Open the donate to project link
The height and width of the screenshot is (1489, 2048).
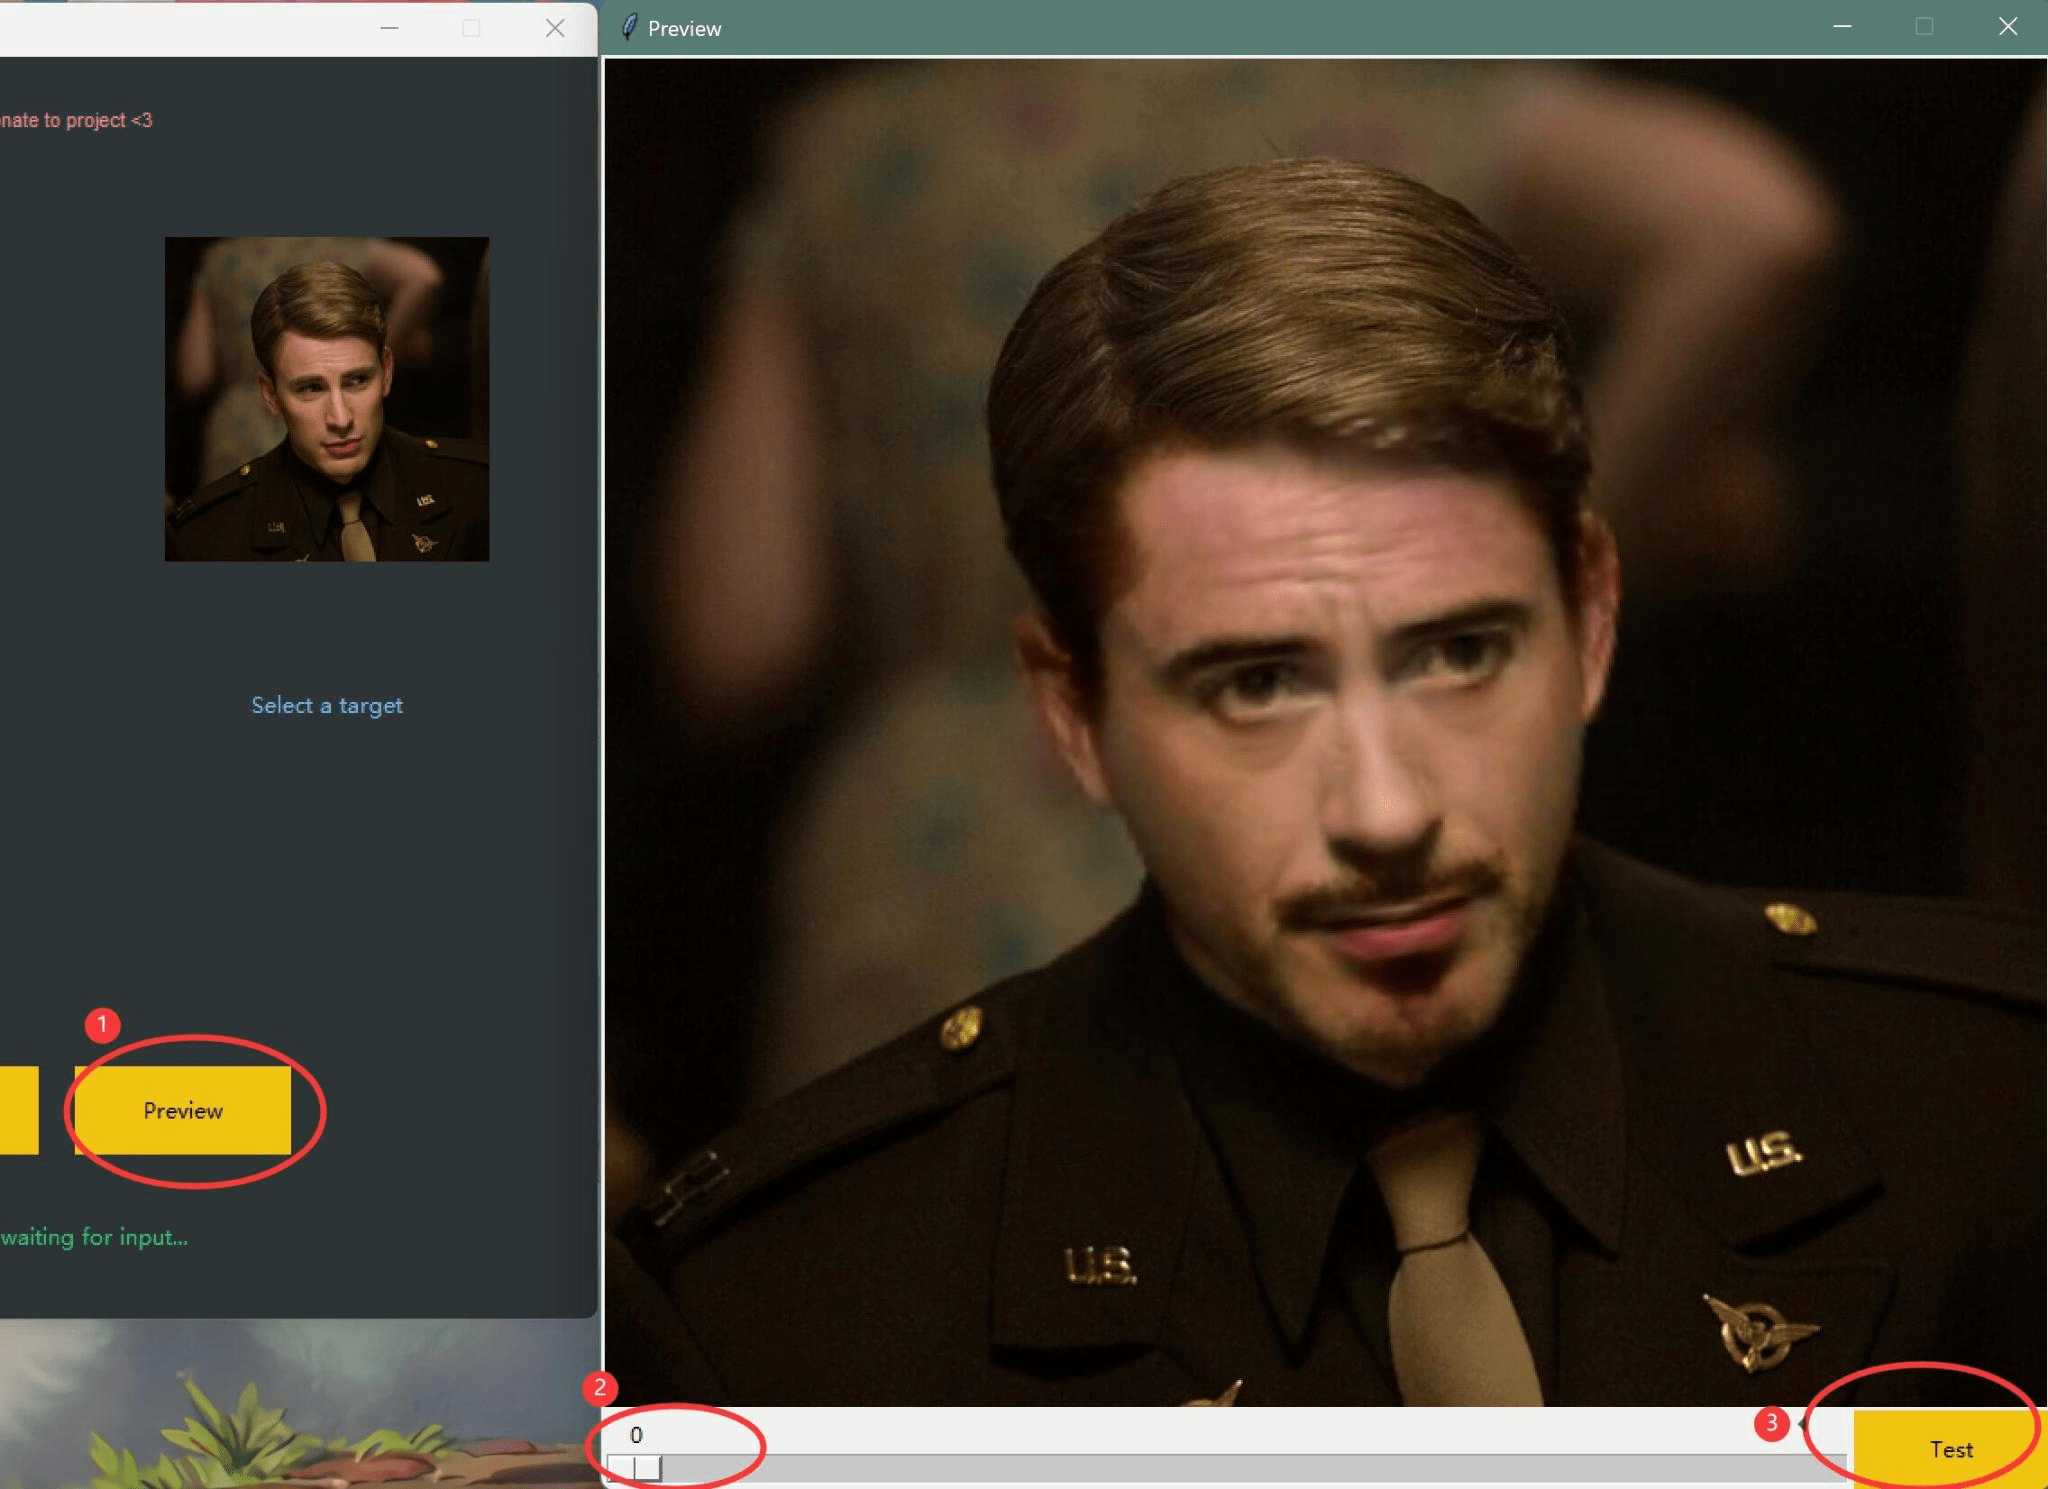(x=76, y=120)
